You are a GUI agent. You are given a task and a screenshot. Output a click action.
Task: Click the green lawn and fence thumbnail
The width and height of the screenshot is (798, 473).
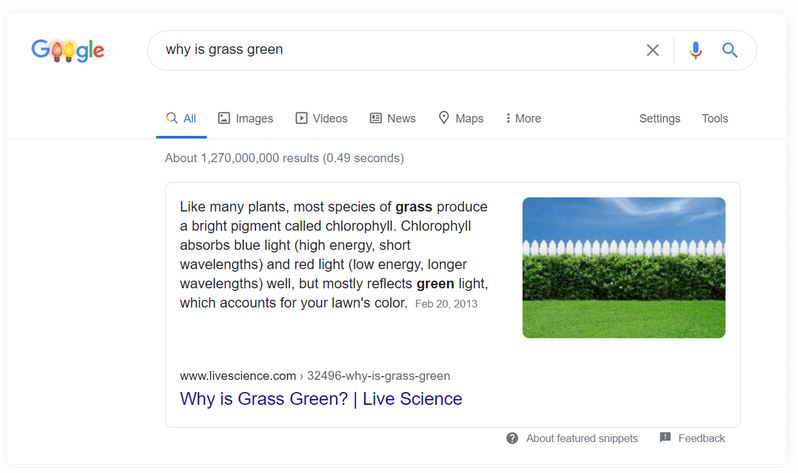[x=624, y=267]
